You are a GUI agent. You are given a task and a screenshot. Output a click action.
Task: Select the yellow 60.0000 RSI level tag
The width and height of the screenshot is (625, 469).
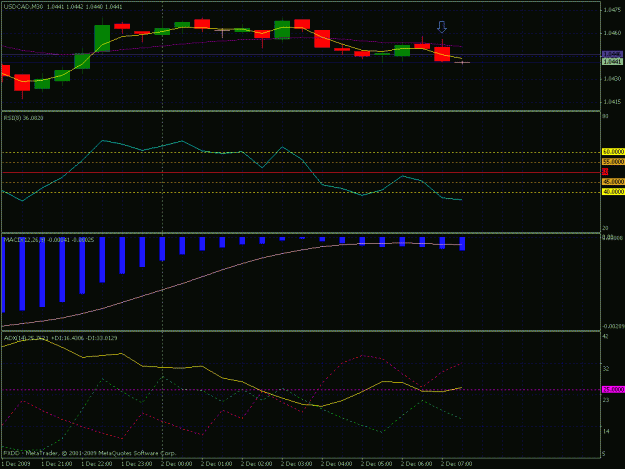coord(613,152)
